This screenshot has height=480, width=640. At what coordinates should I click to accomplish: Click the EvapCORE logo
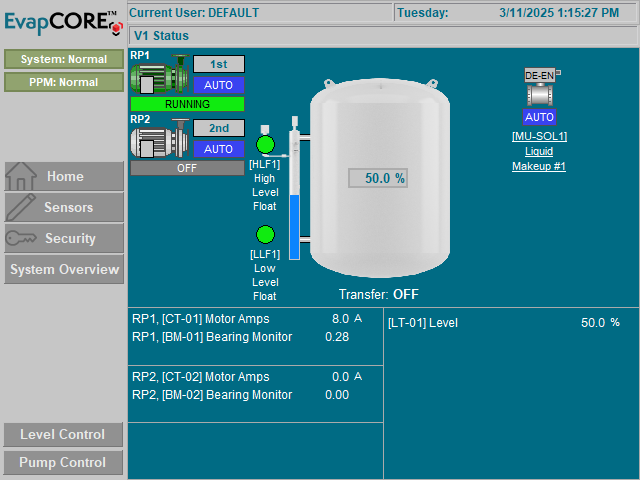tap(64, 23)
